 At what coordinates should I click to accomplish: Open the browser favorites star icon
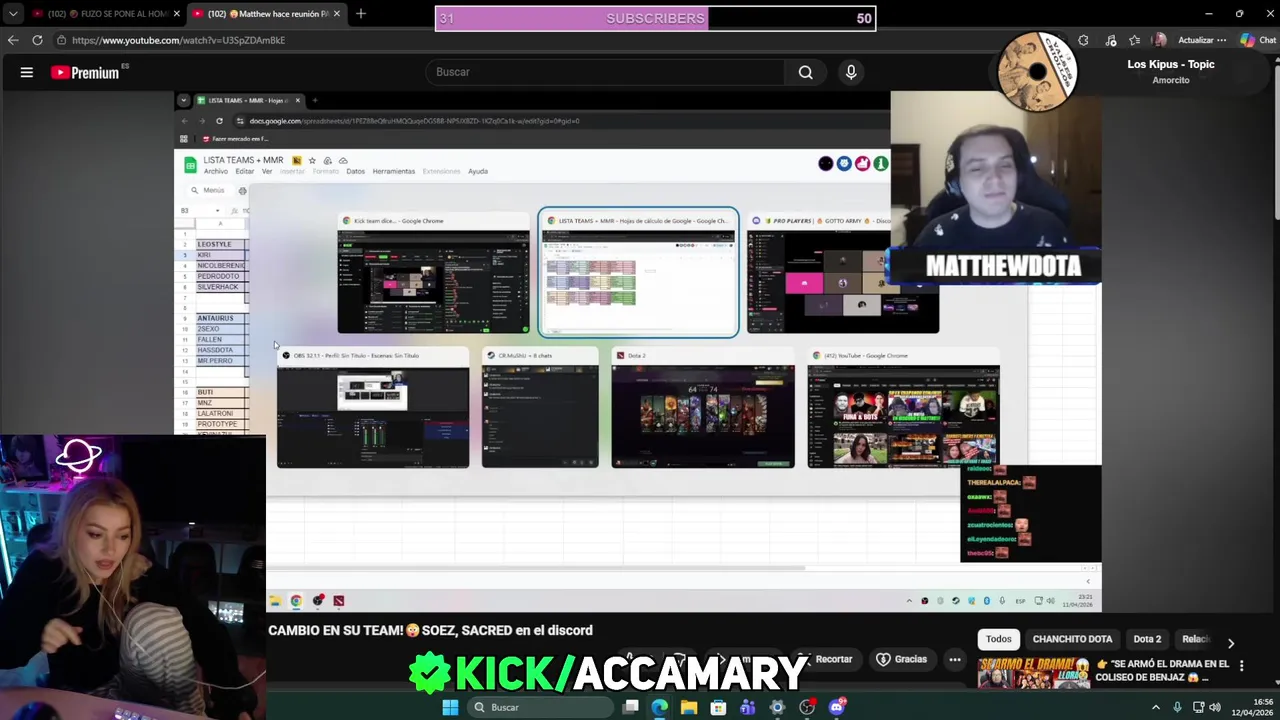1134,40
